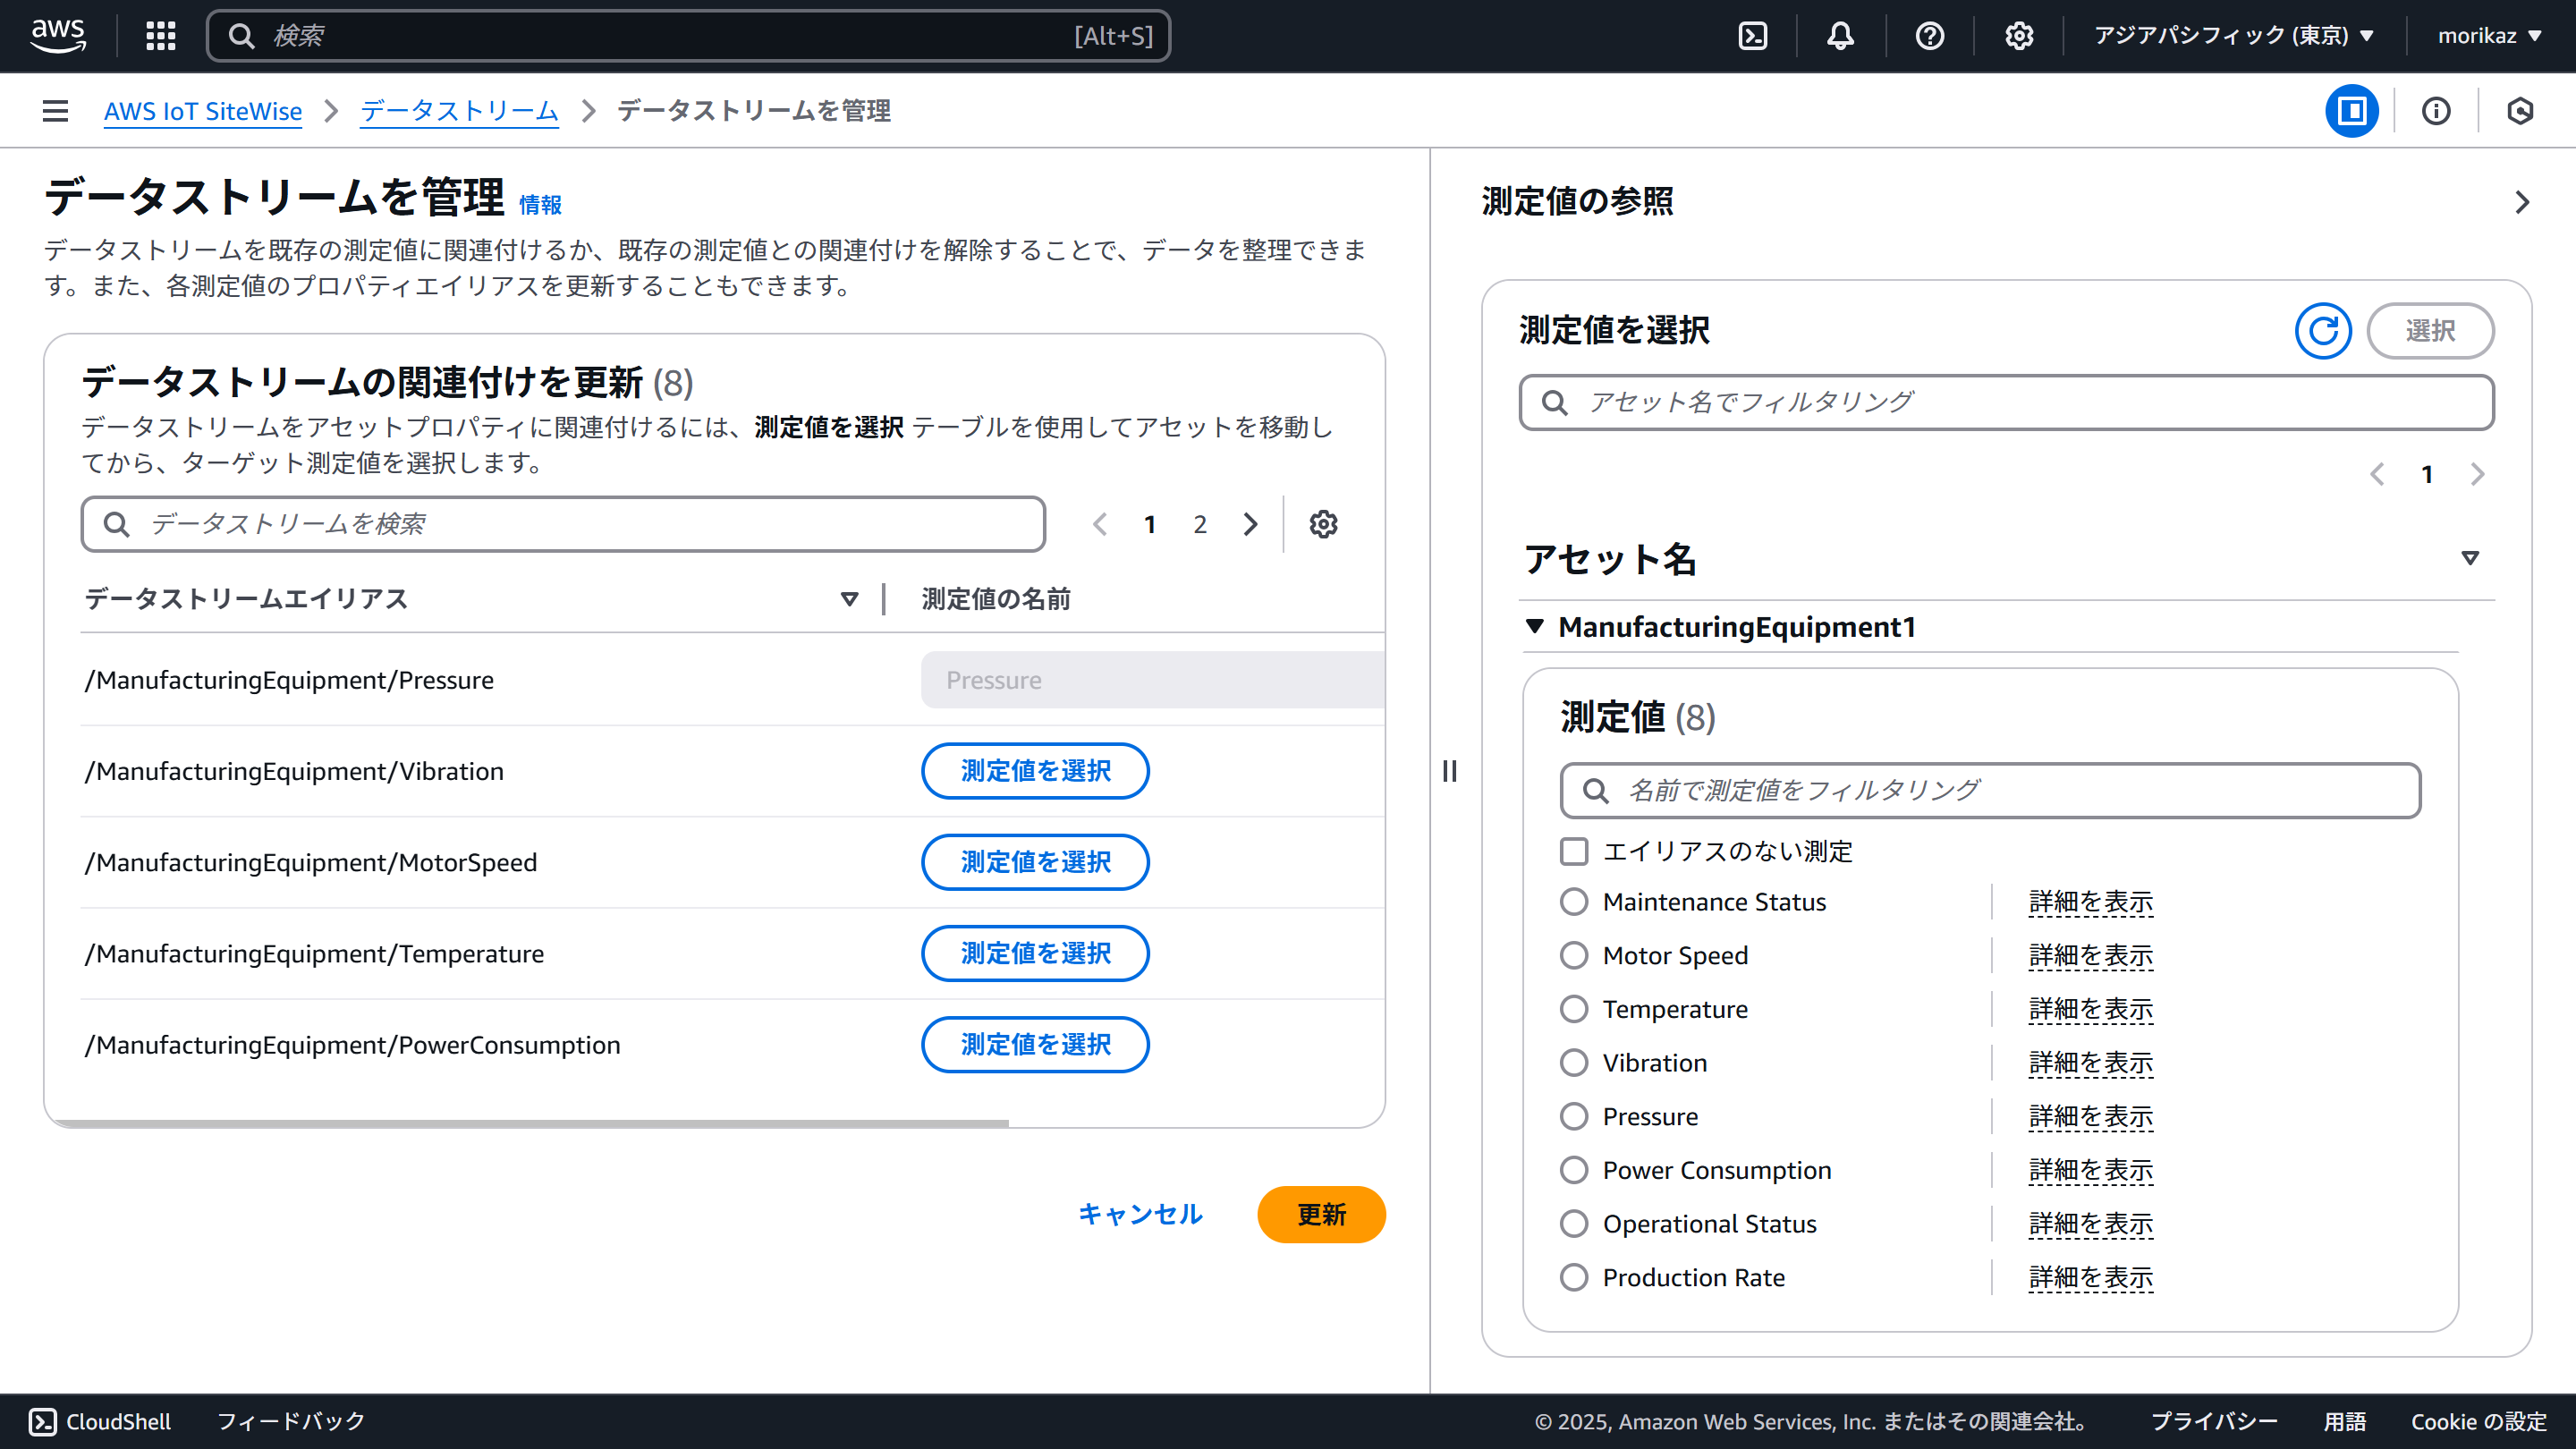This screenshot has width=2576, height=1449.
Task: Show details for Motor Speed
Action: pos(2091,955)
